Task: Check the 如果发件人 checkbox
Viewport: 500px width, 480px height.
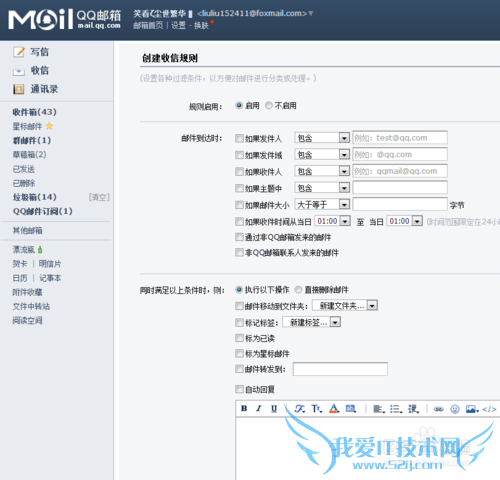Action: click(x=239, y=138)
